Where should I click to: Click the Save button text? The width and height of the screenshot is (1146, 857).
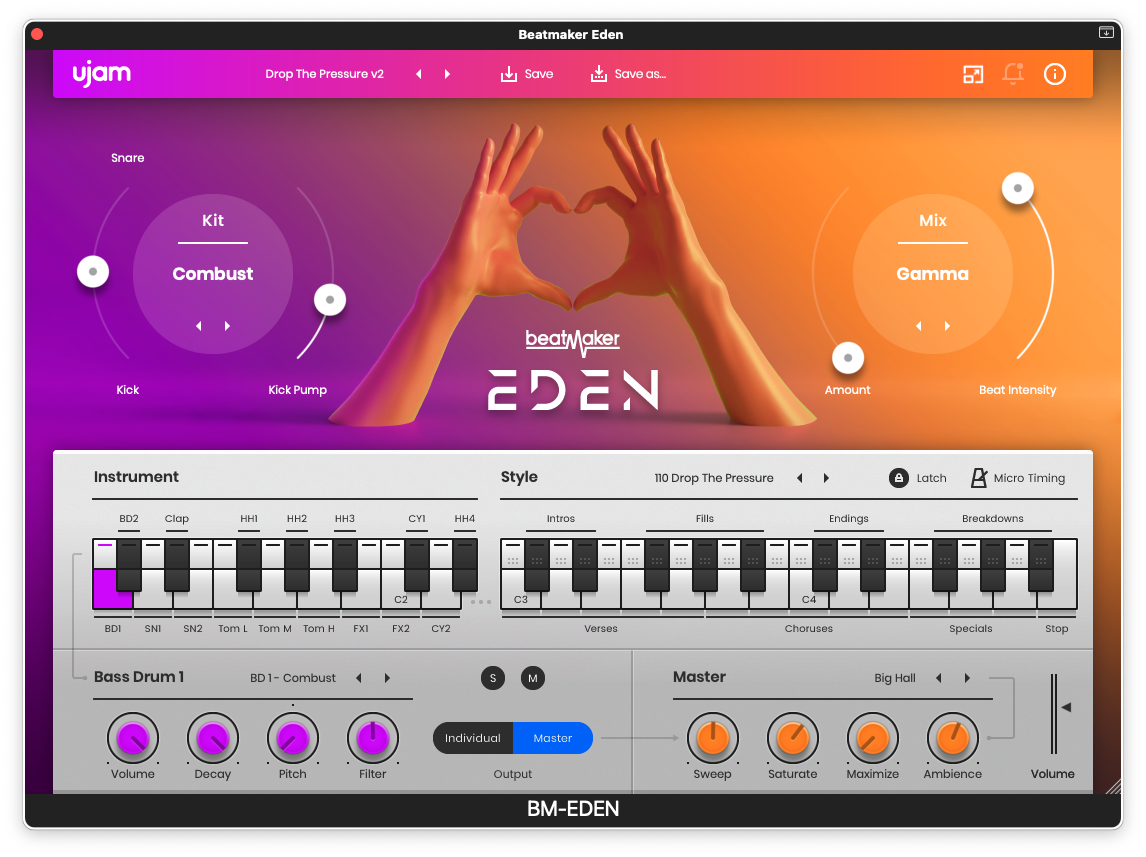coord(539,74)
